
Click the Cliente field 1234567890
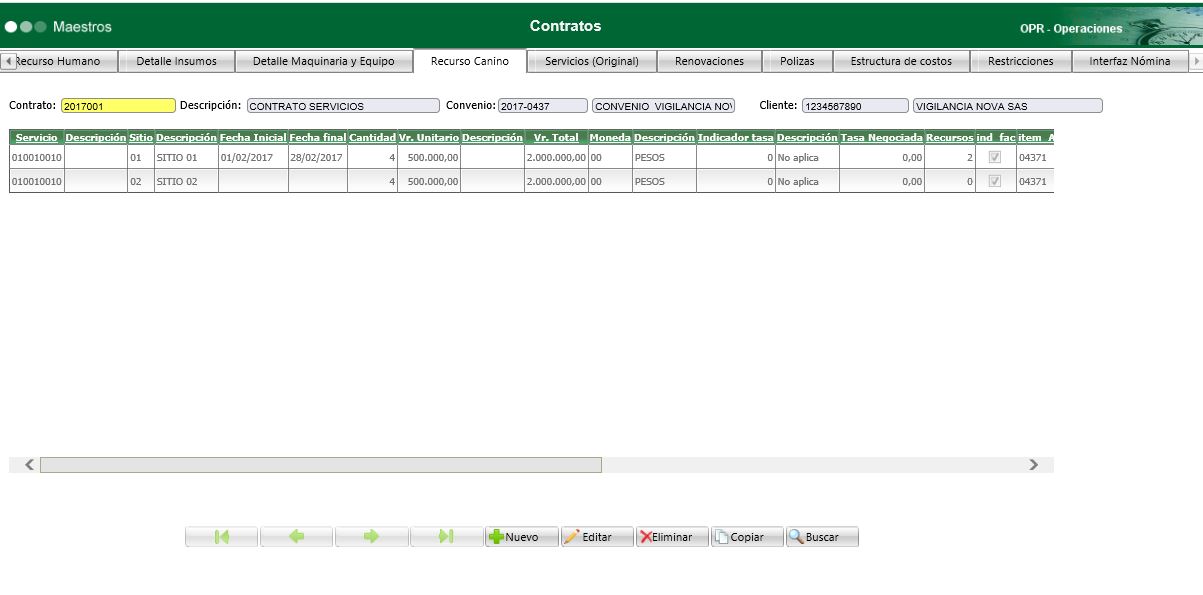[854, 105]
